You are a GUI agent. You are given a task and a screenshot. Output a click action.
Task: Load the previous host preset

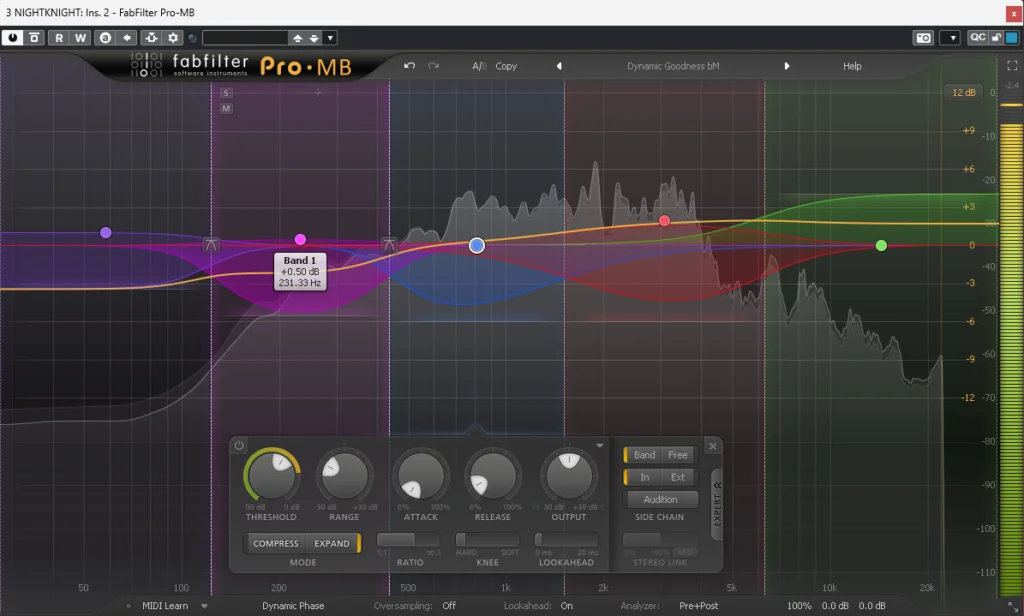click(297, 38)
